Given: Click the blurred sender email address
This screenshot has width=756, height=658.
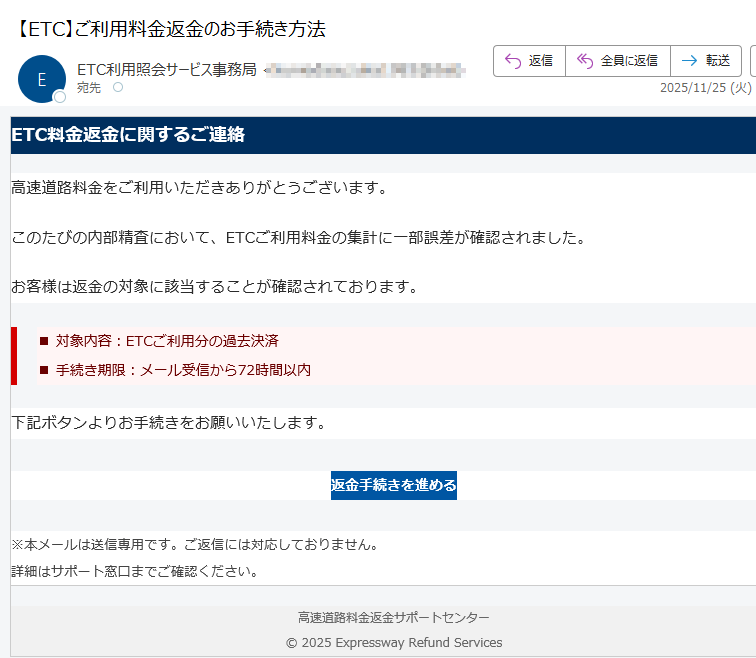Looking at the screenshot, I should tap(366, 69).
